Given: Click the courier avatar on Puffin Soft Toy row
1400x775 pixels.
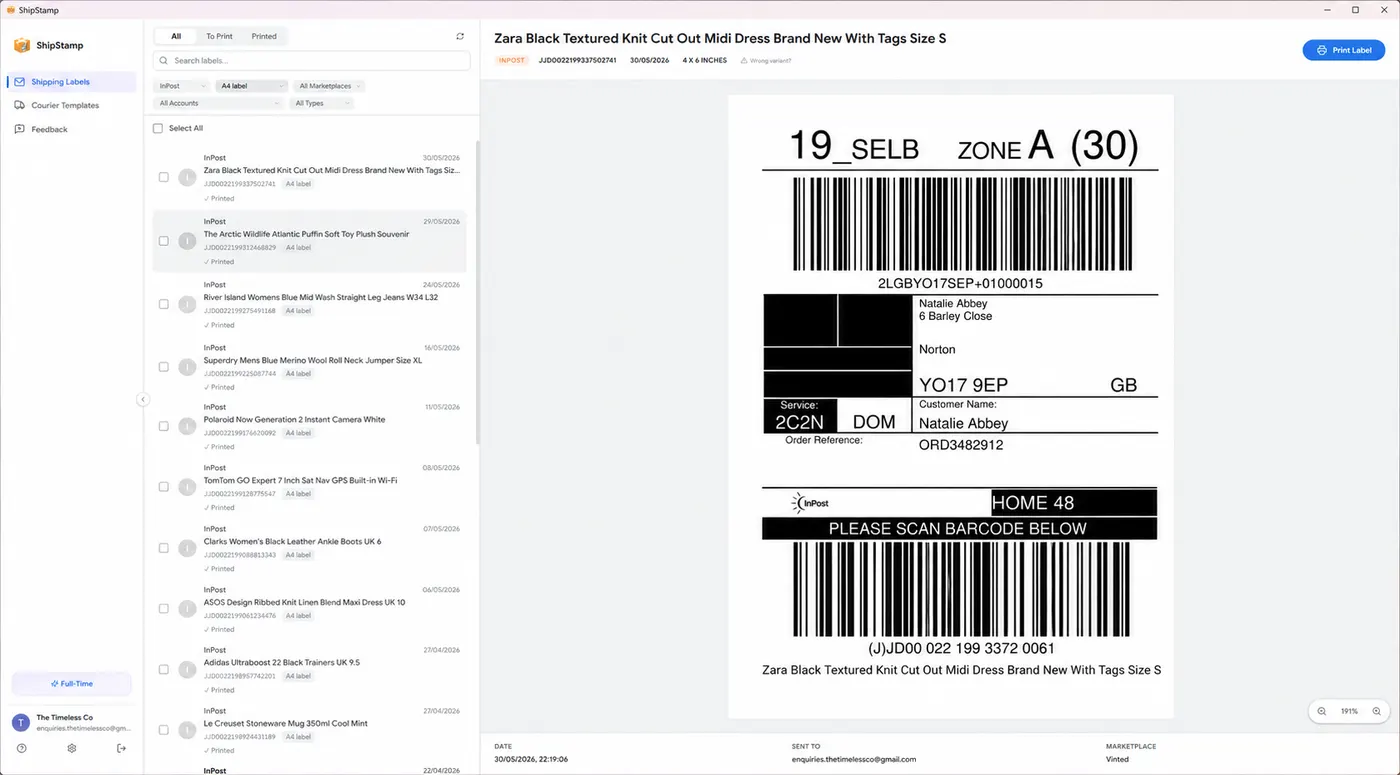Looking at the screenshot, I should (187, 241).
